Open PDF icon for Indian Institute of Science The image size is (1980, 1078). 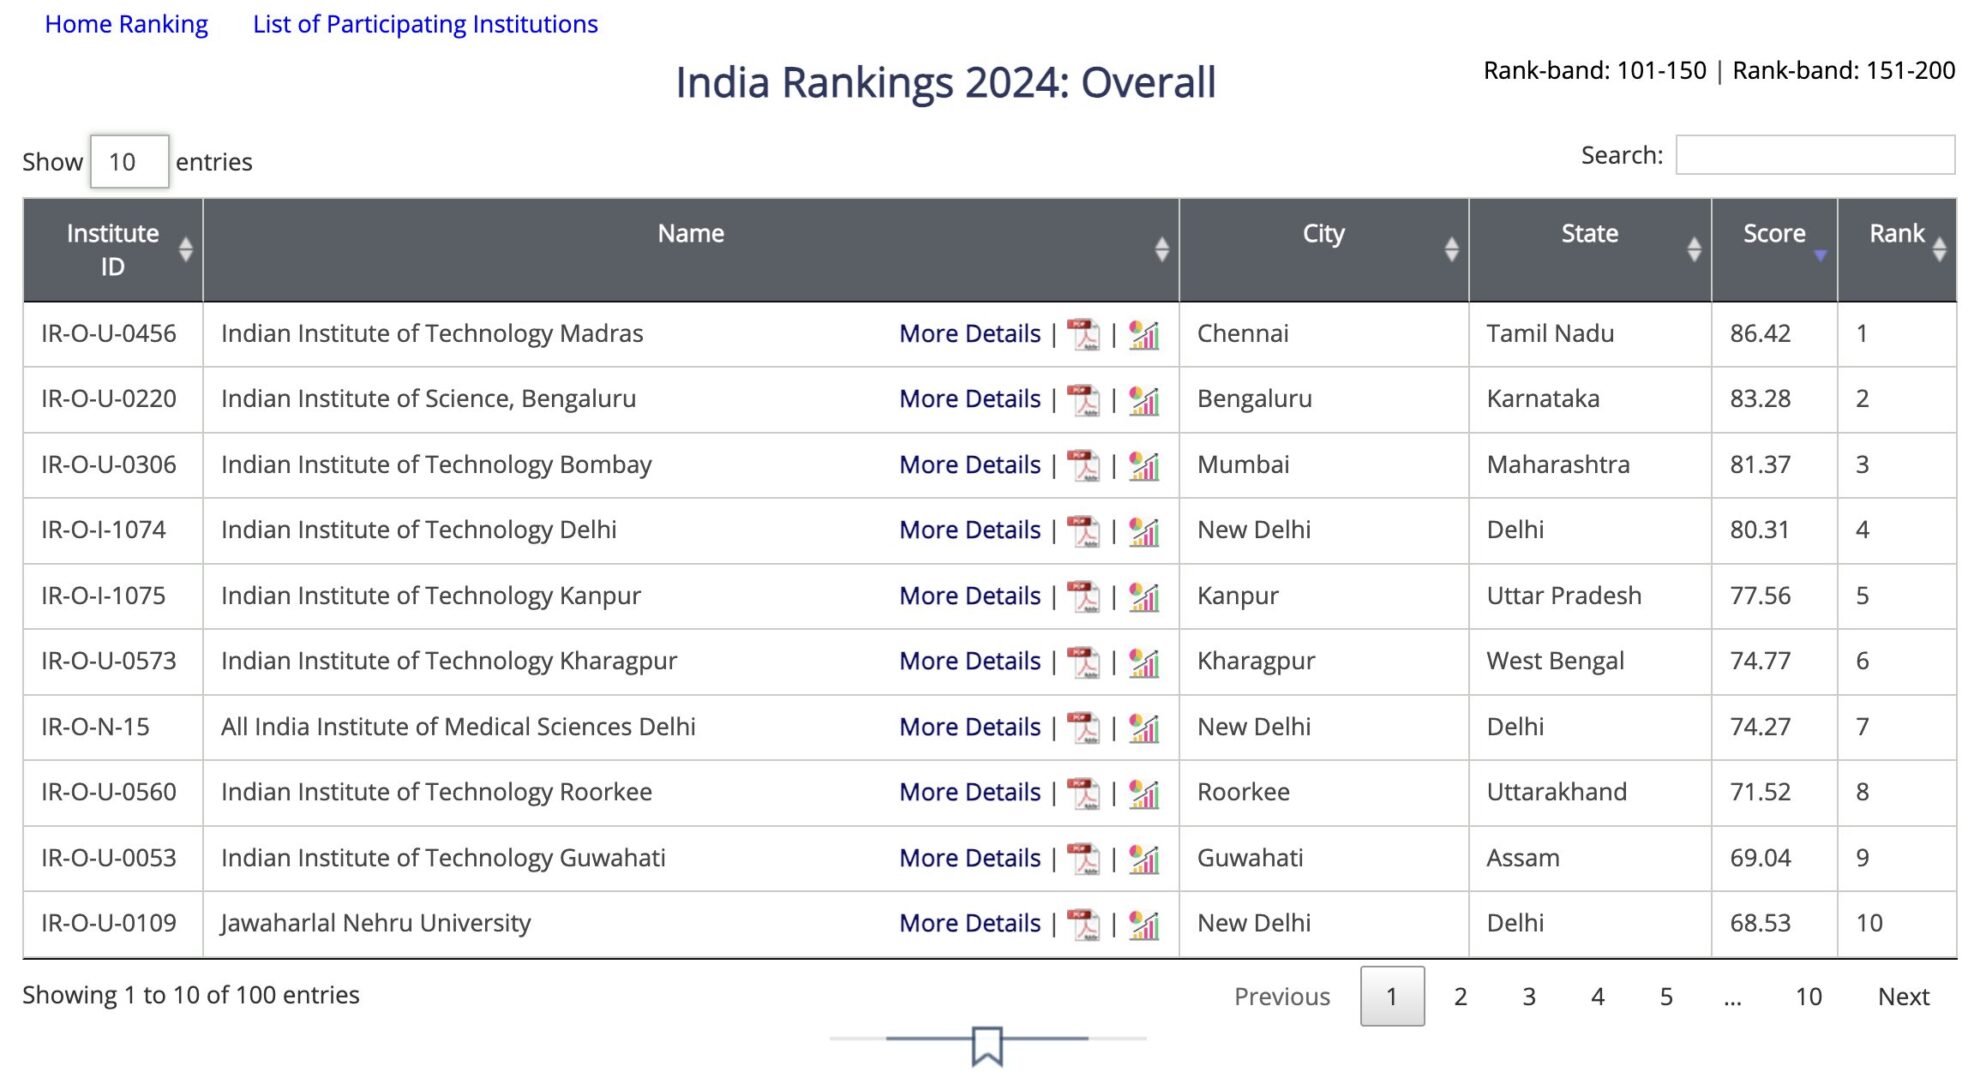click(1083, 400)
